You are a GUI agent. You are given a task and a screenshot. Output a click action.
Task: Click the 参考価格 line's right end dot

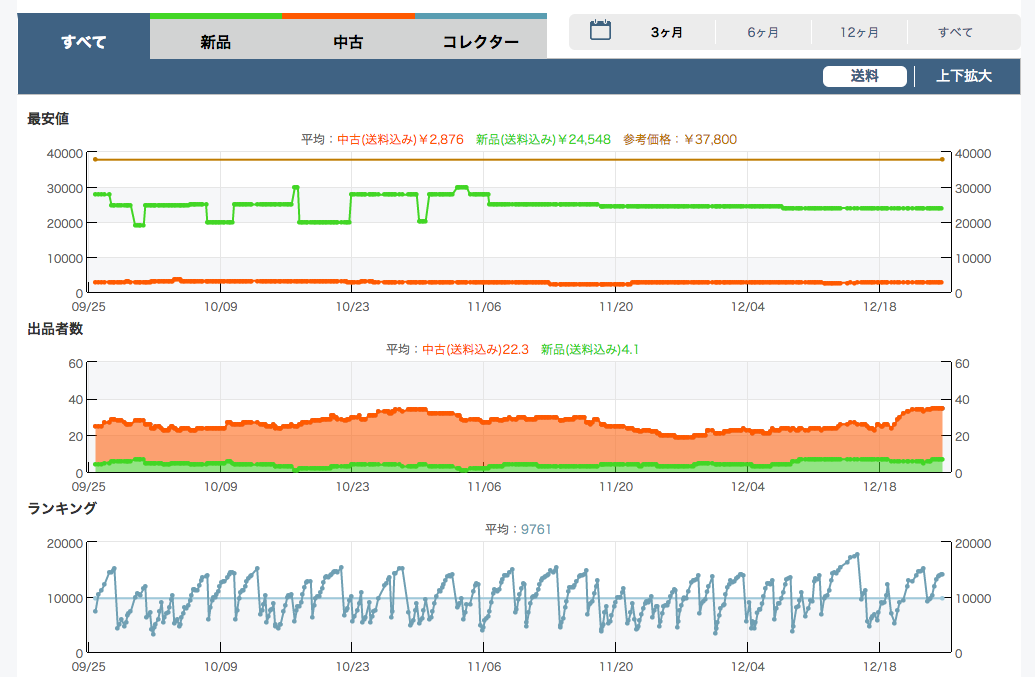click(941, 159)
